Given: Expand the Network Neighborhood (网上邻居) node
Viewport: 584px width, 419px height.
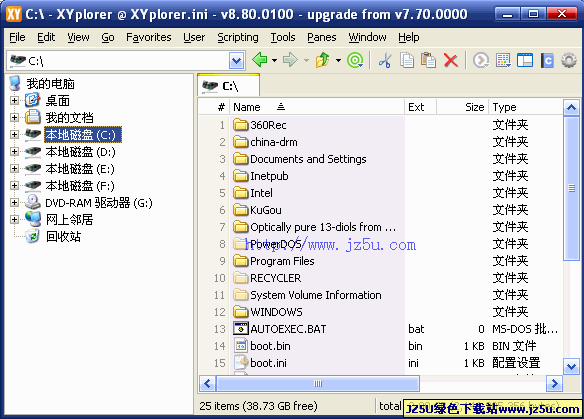Looking at the screenshot, I should point(14,219).
